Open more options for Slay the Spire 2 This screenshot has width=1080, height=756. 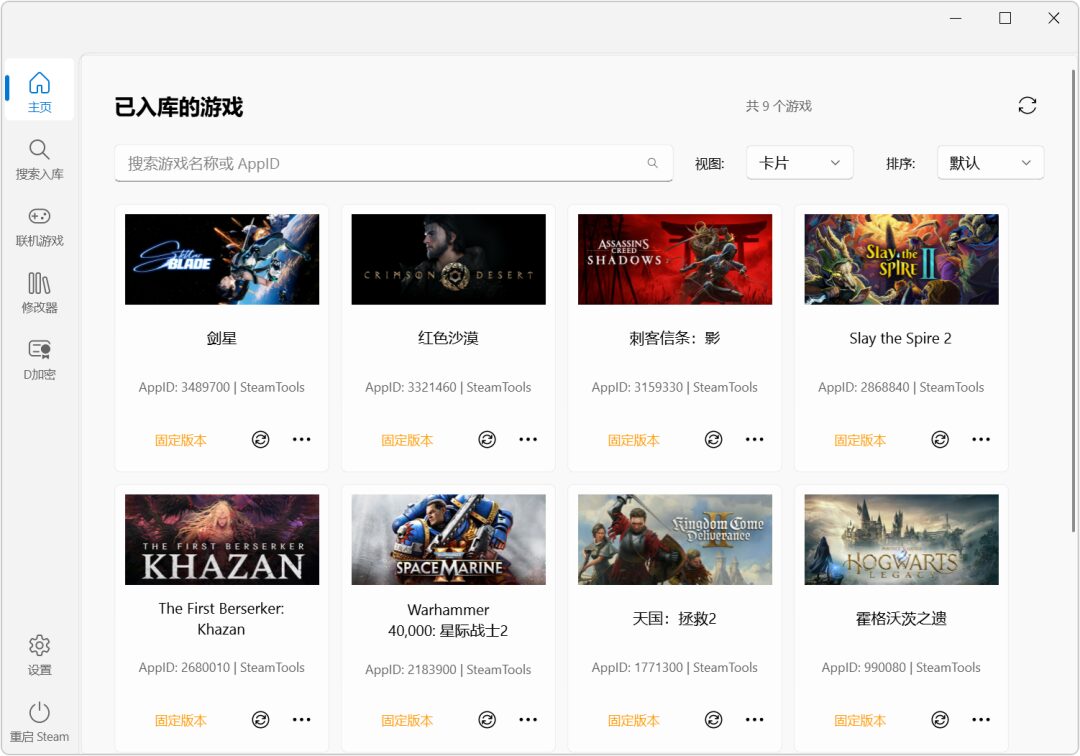pyautogui.click(x=982, y=439)
